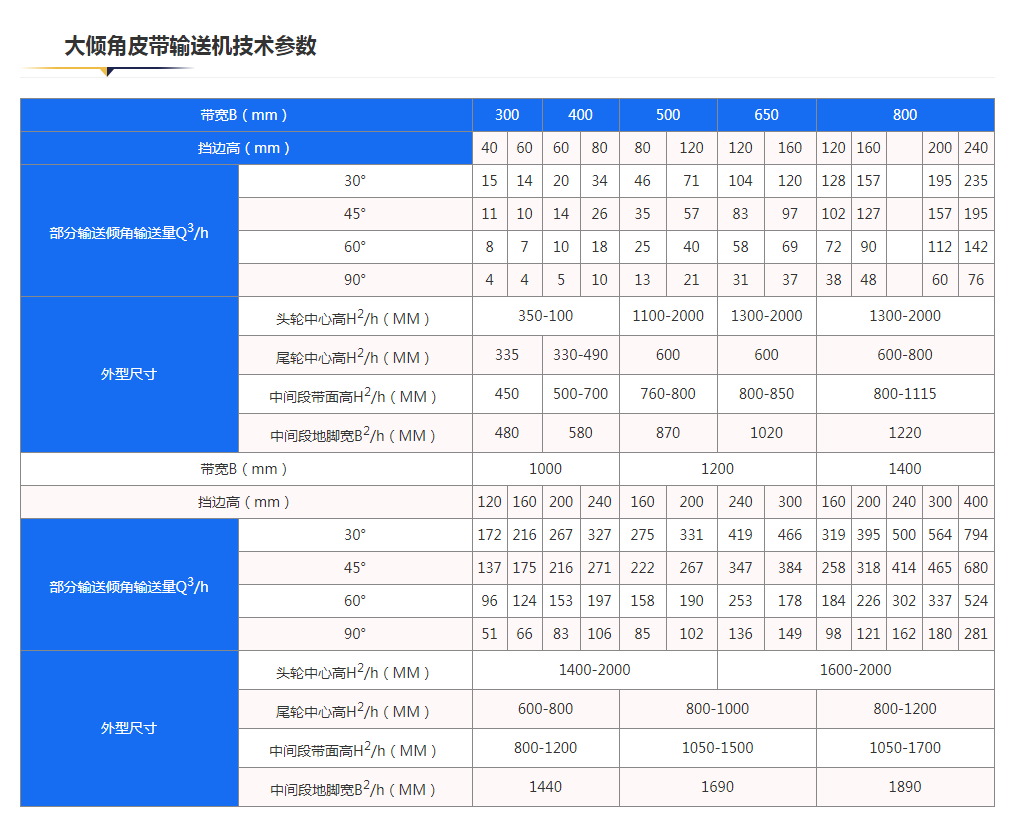Click capacity value 112
Image resolution: width=1017 pixels, height=825 pixels.
pos(940,247)
